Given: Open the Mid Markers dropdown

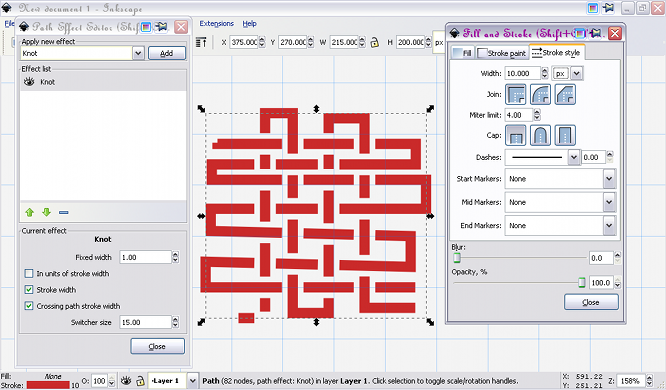Looking at the screenshot, I should pos(609,202).
